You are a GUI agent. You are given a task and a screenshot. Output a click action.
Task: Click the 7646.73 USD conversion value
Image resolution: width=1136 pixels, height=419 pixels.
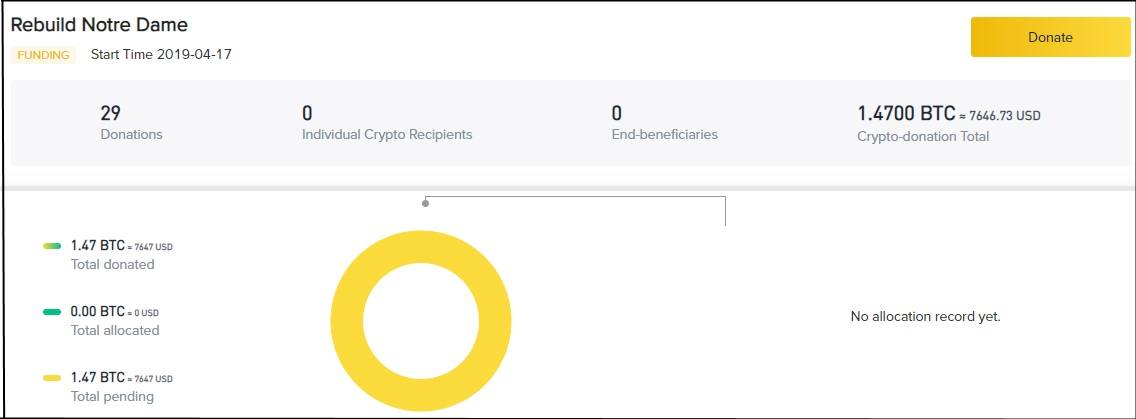point(1004,116)
